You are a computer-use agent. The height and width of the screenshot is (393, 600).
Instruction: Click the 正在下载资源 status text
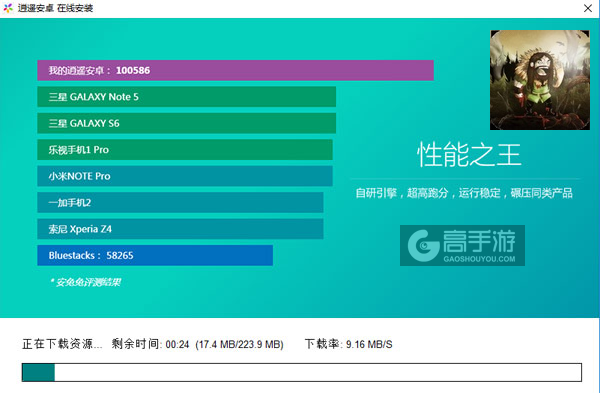tap(62, 344)
